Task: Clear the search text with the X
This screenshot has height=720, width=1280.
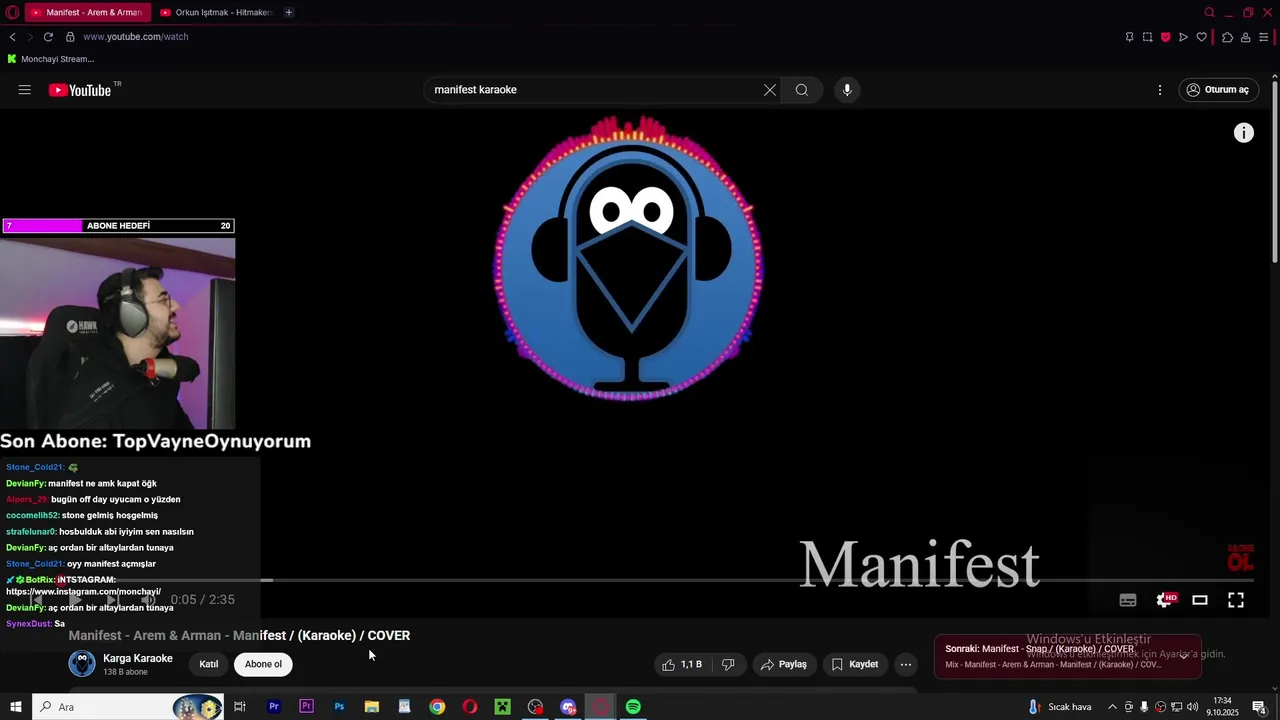Action: coord(770,90)
